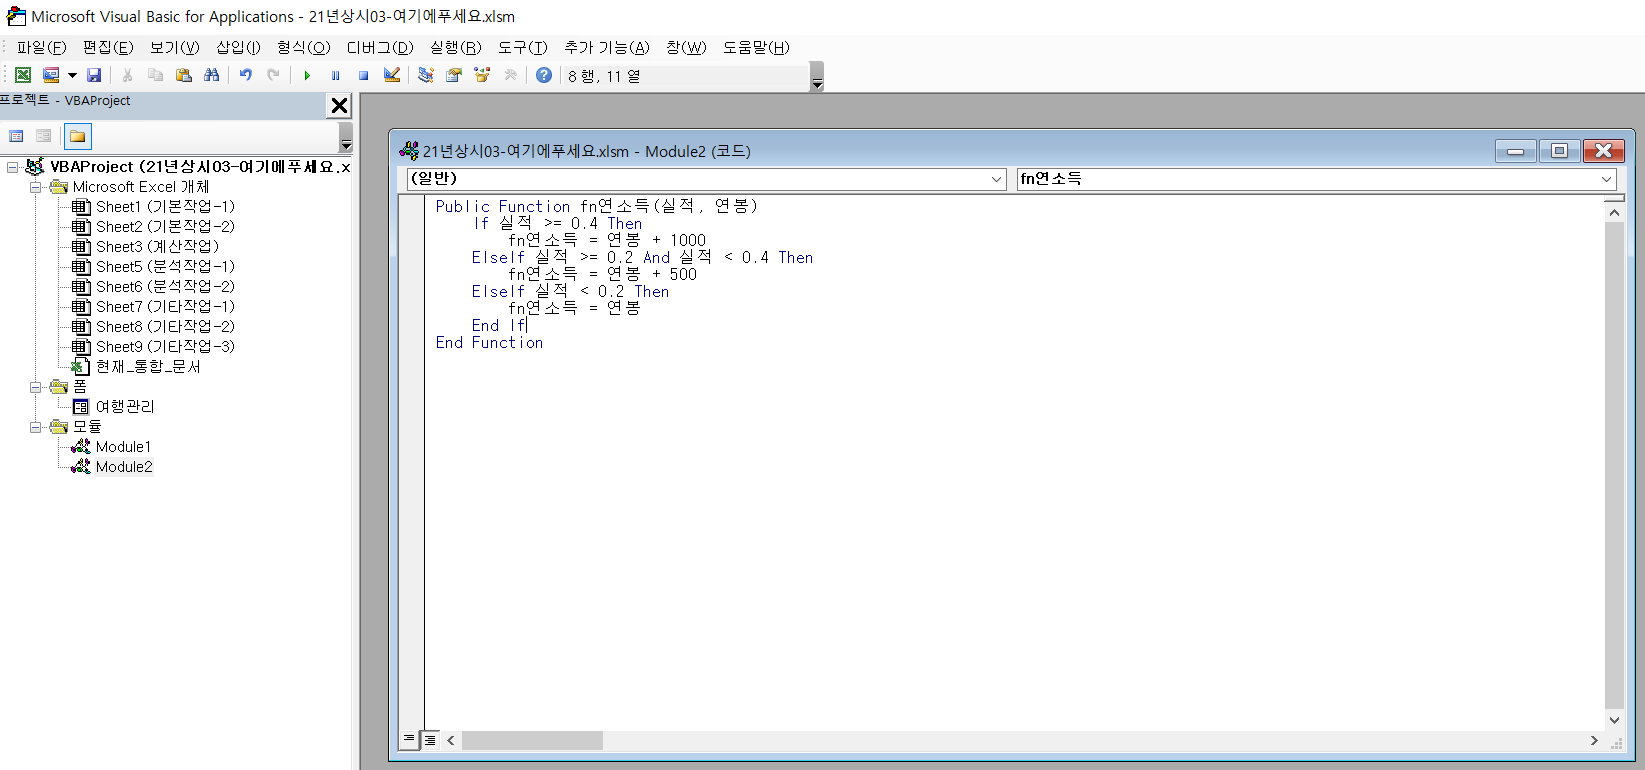Open the Object Browser icon
1645x770 pixels.
pos(482,75)
